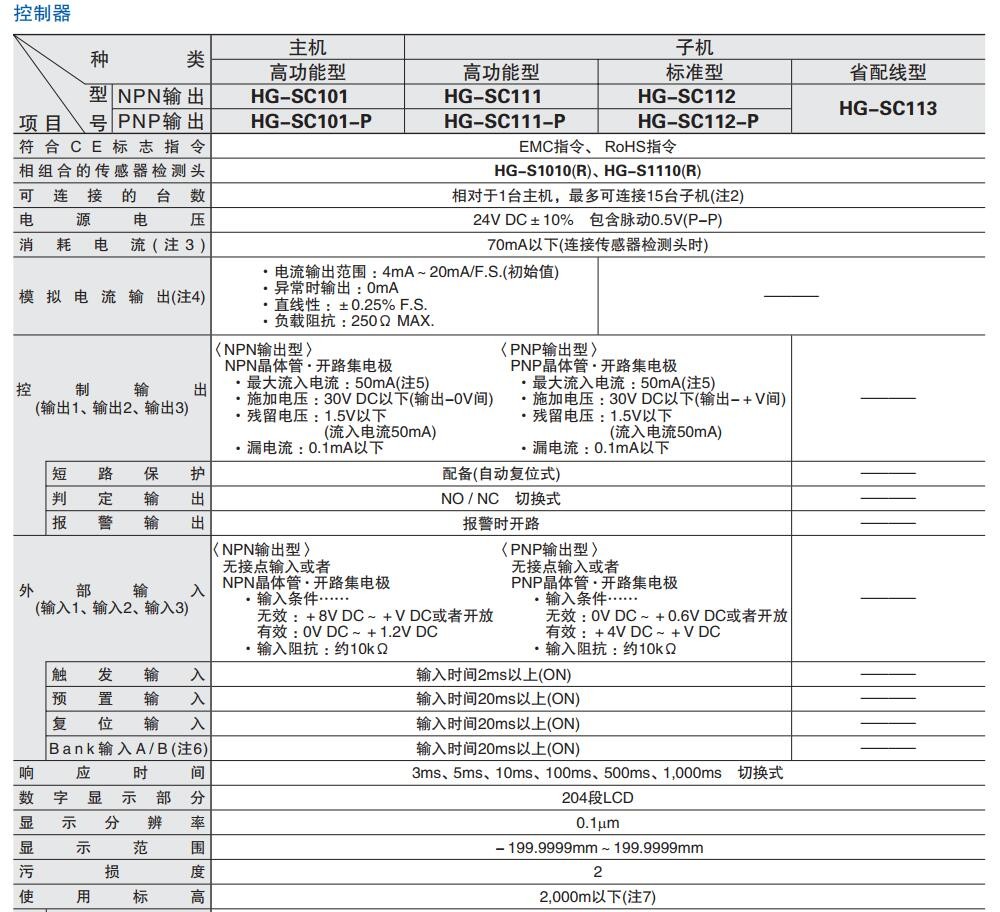This screenshot has width=1000, height=912.
Task: Select the NO / NC 切换式 cell
Action: click(501, 498)
